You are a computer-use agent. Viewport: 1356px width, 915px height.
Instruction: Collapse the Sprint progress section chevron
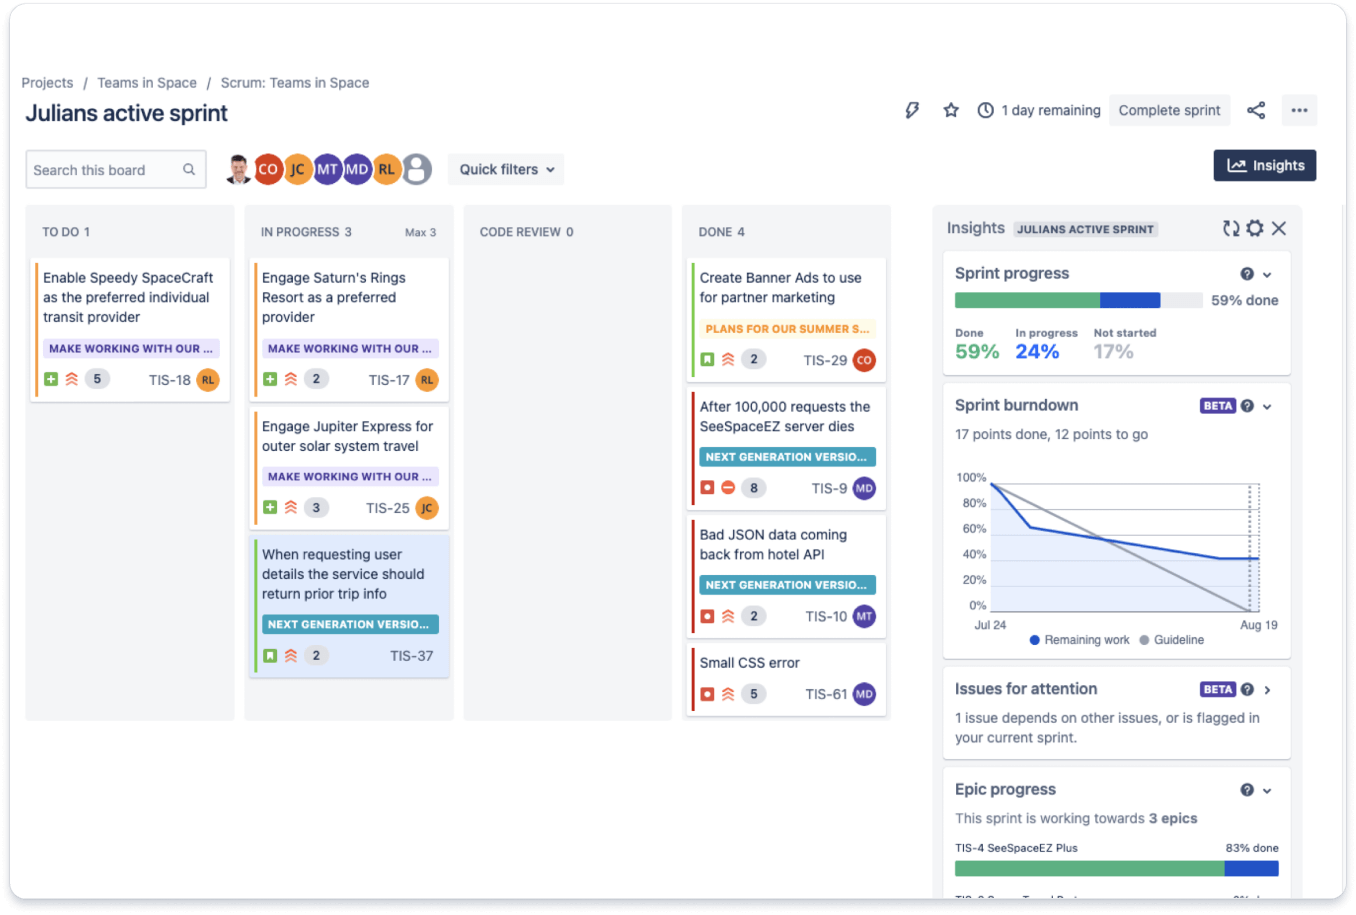1267,273
